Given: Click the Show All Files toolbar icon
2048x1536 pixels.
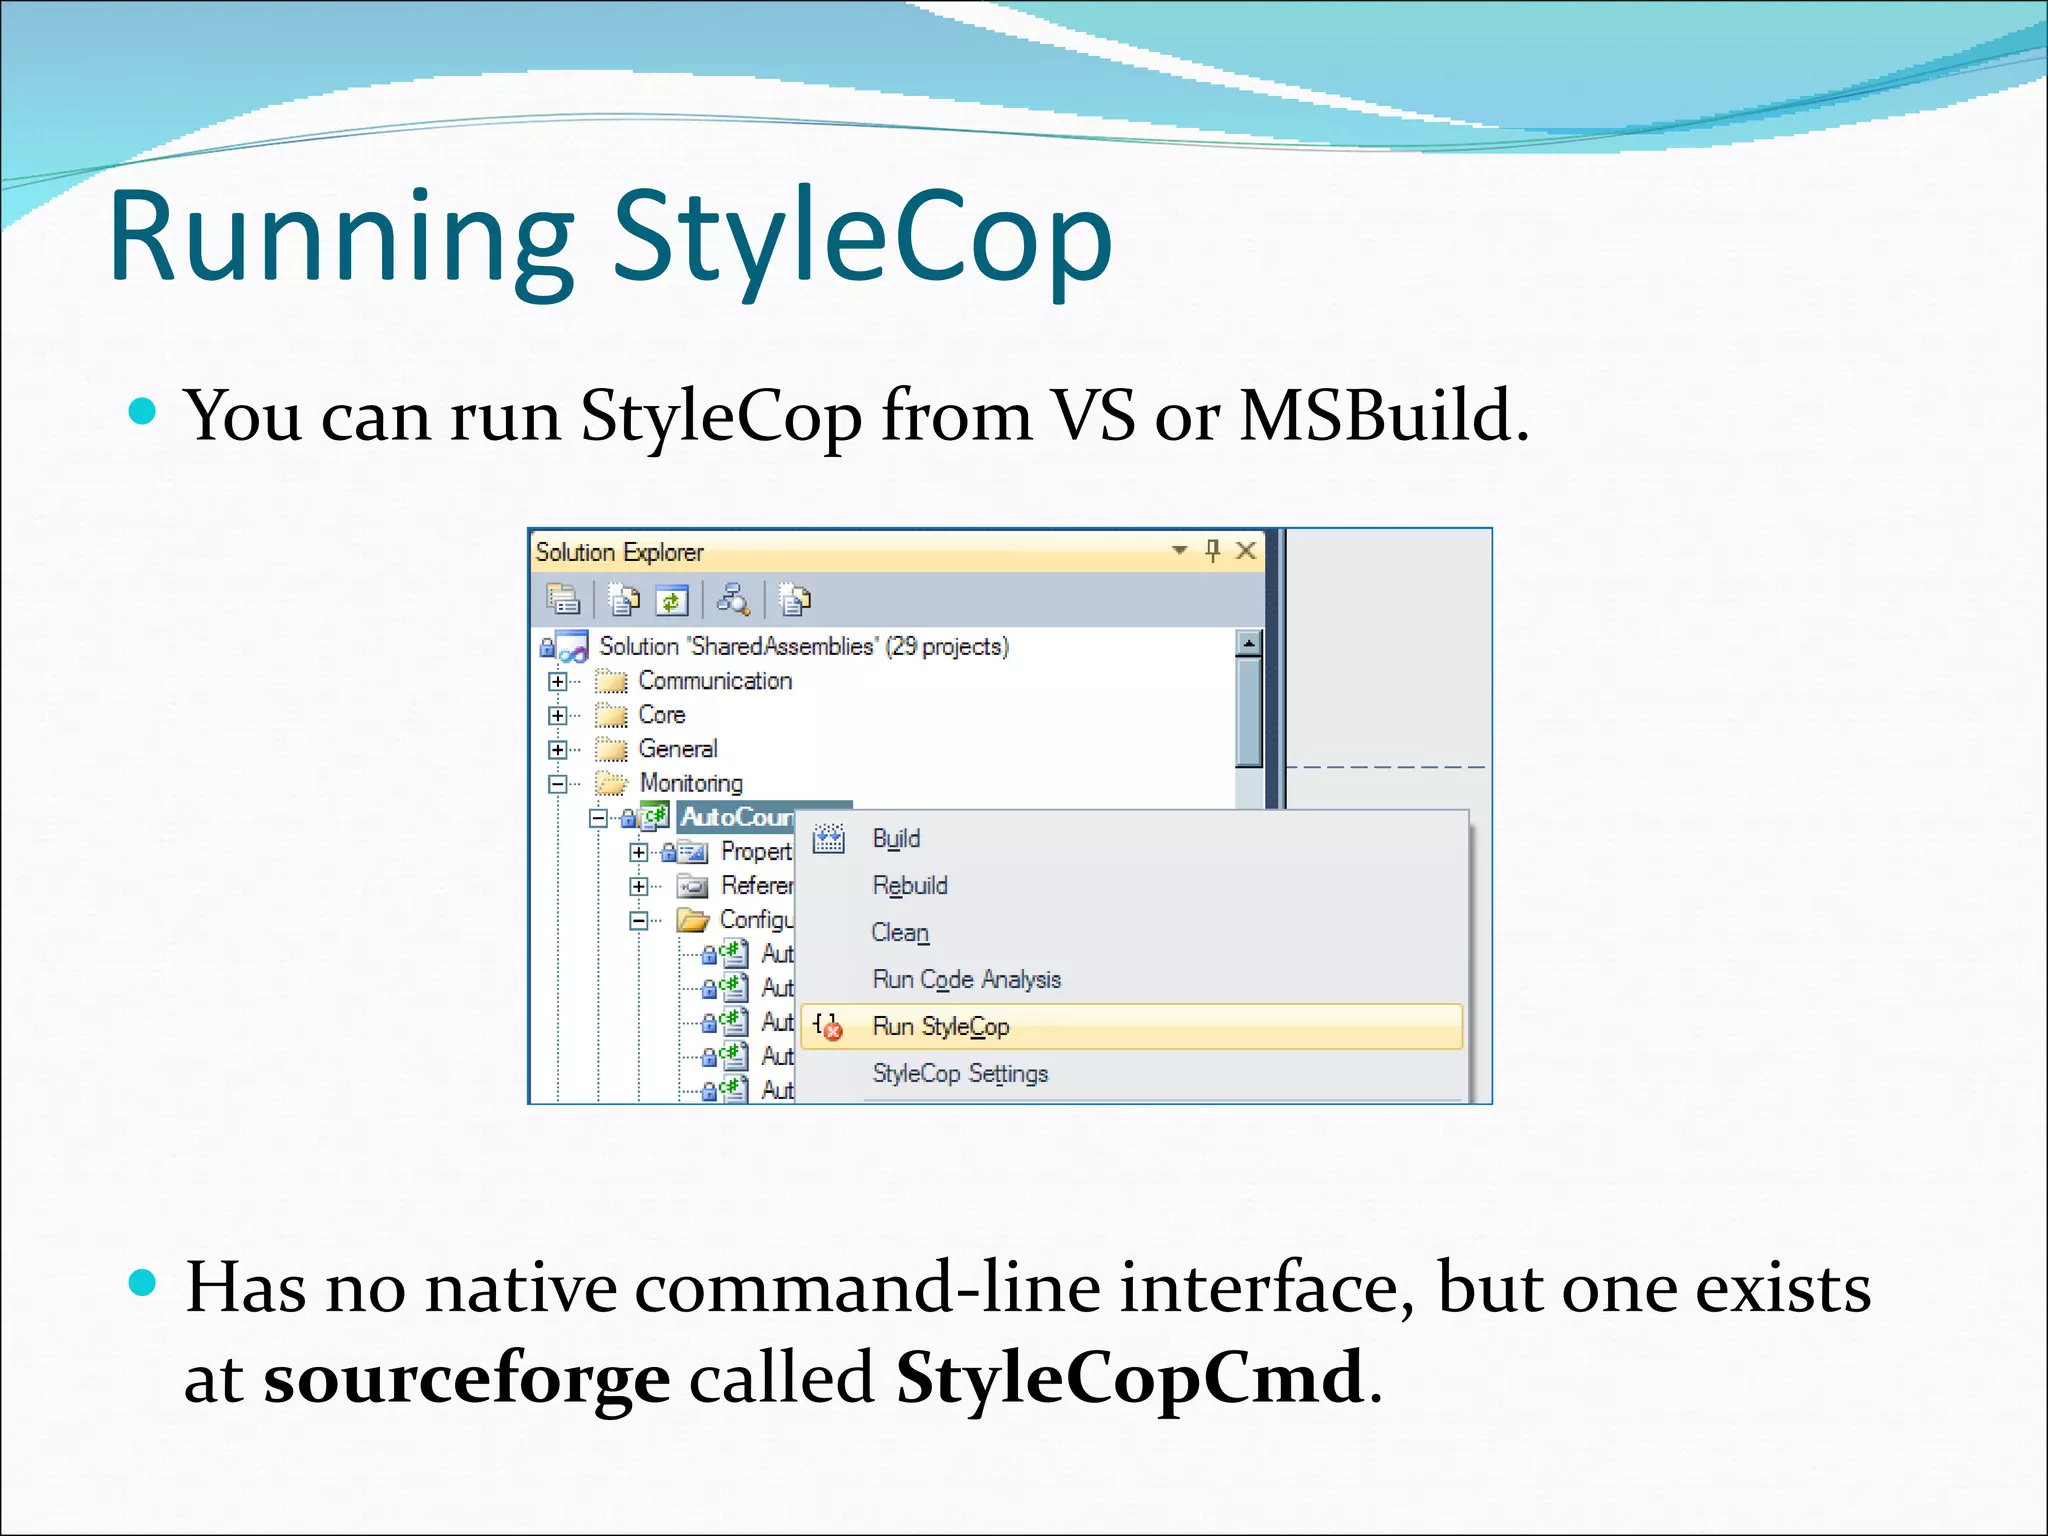Looking at the screenshot, I should 625,599.
